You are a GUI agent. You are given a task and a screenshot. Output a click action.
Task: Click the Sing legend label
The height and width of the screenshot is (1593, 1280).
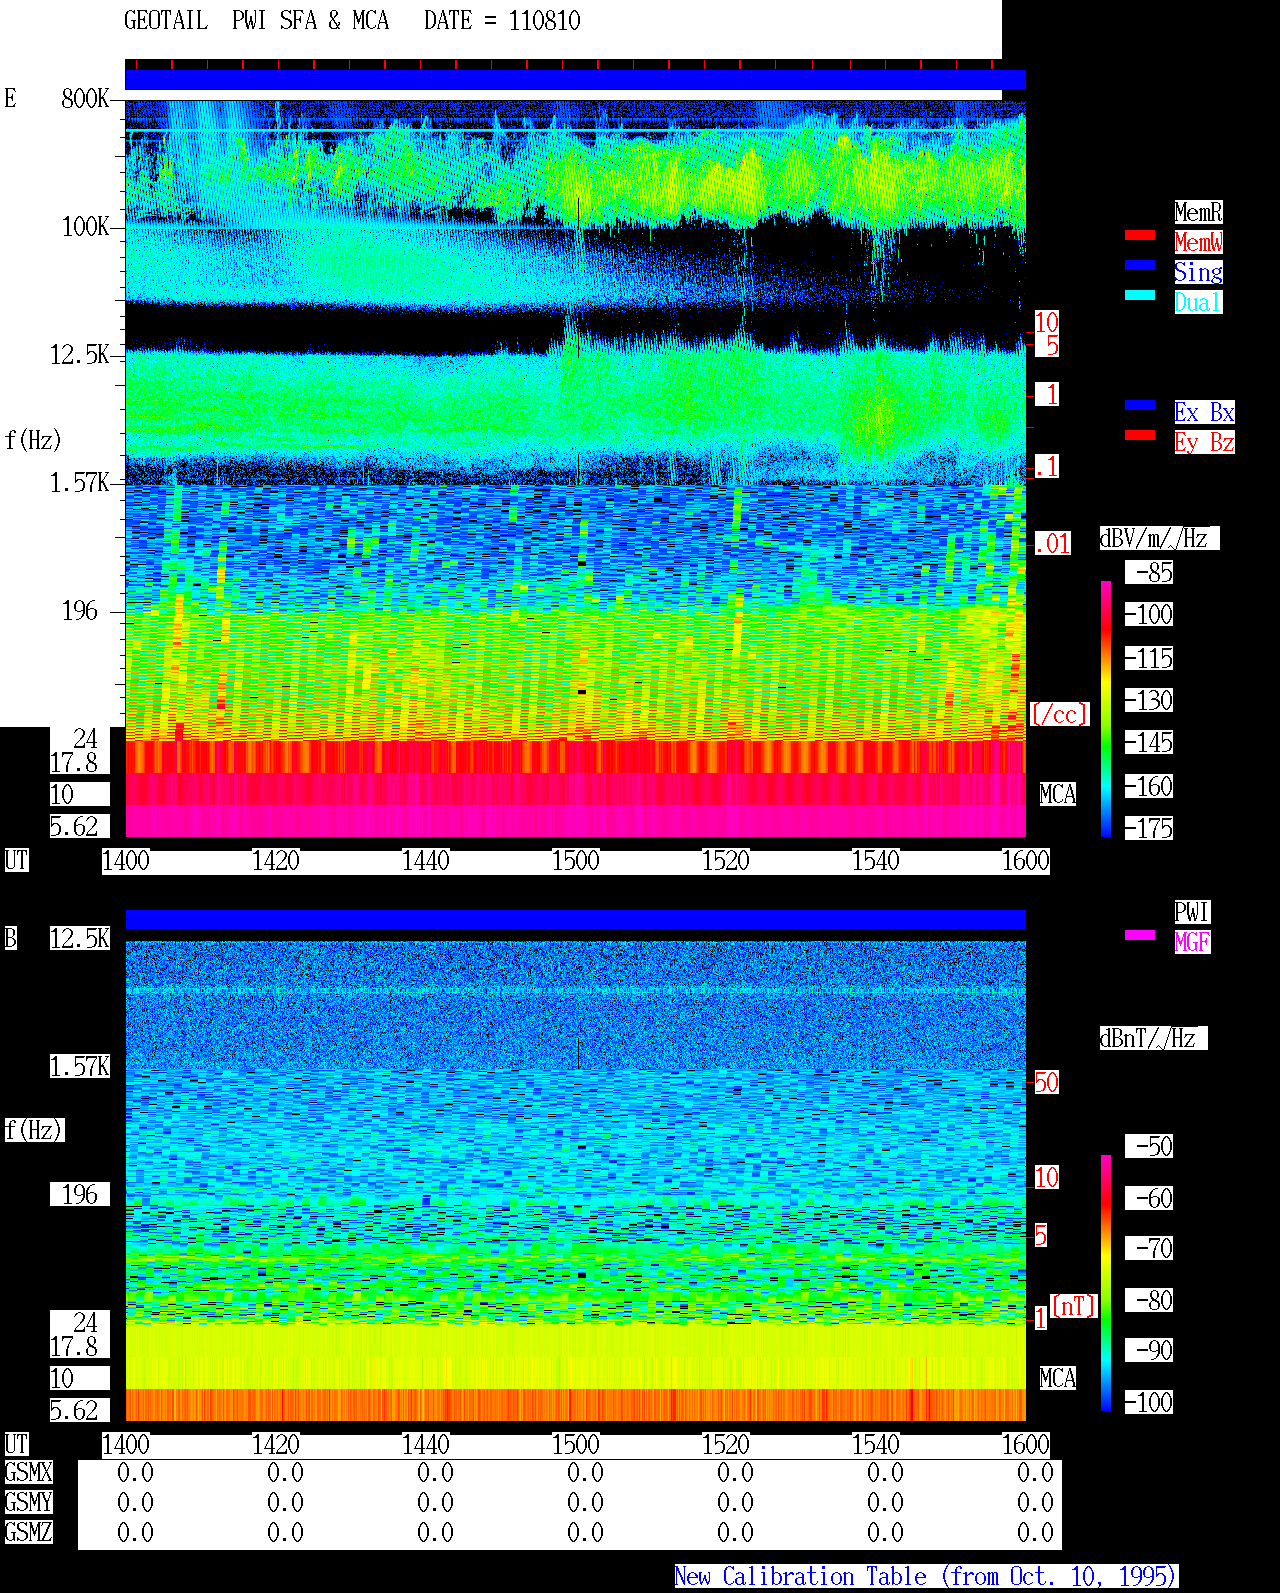tap(1198, 272)
